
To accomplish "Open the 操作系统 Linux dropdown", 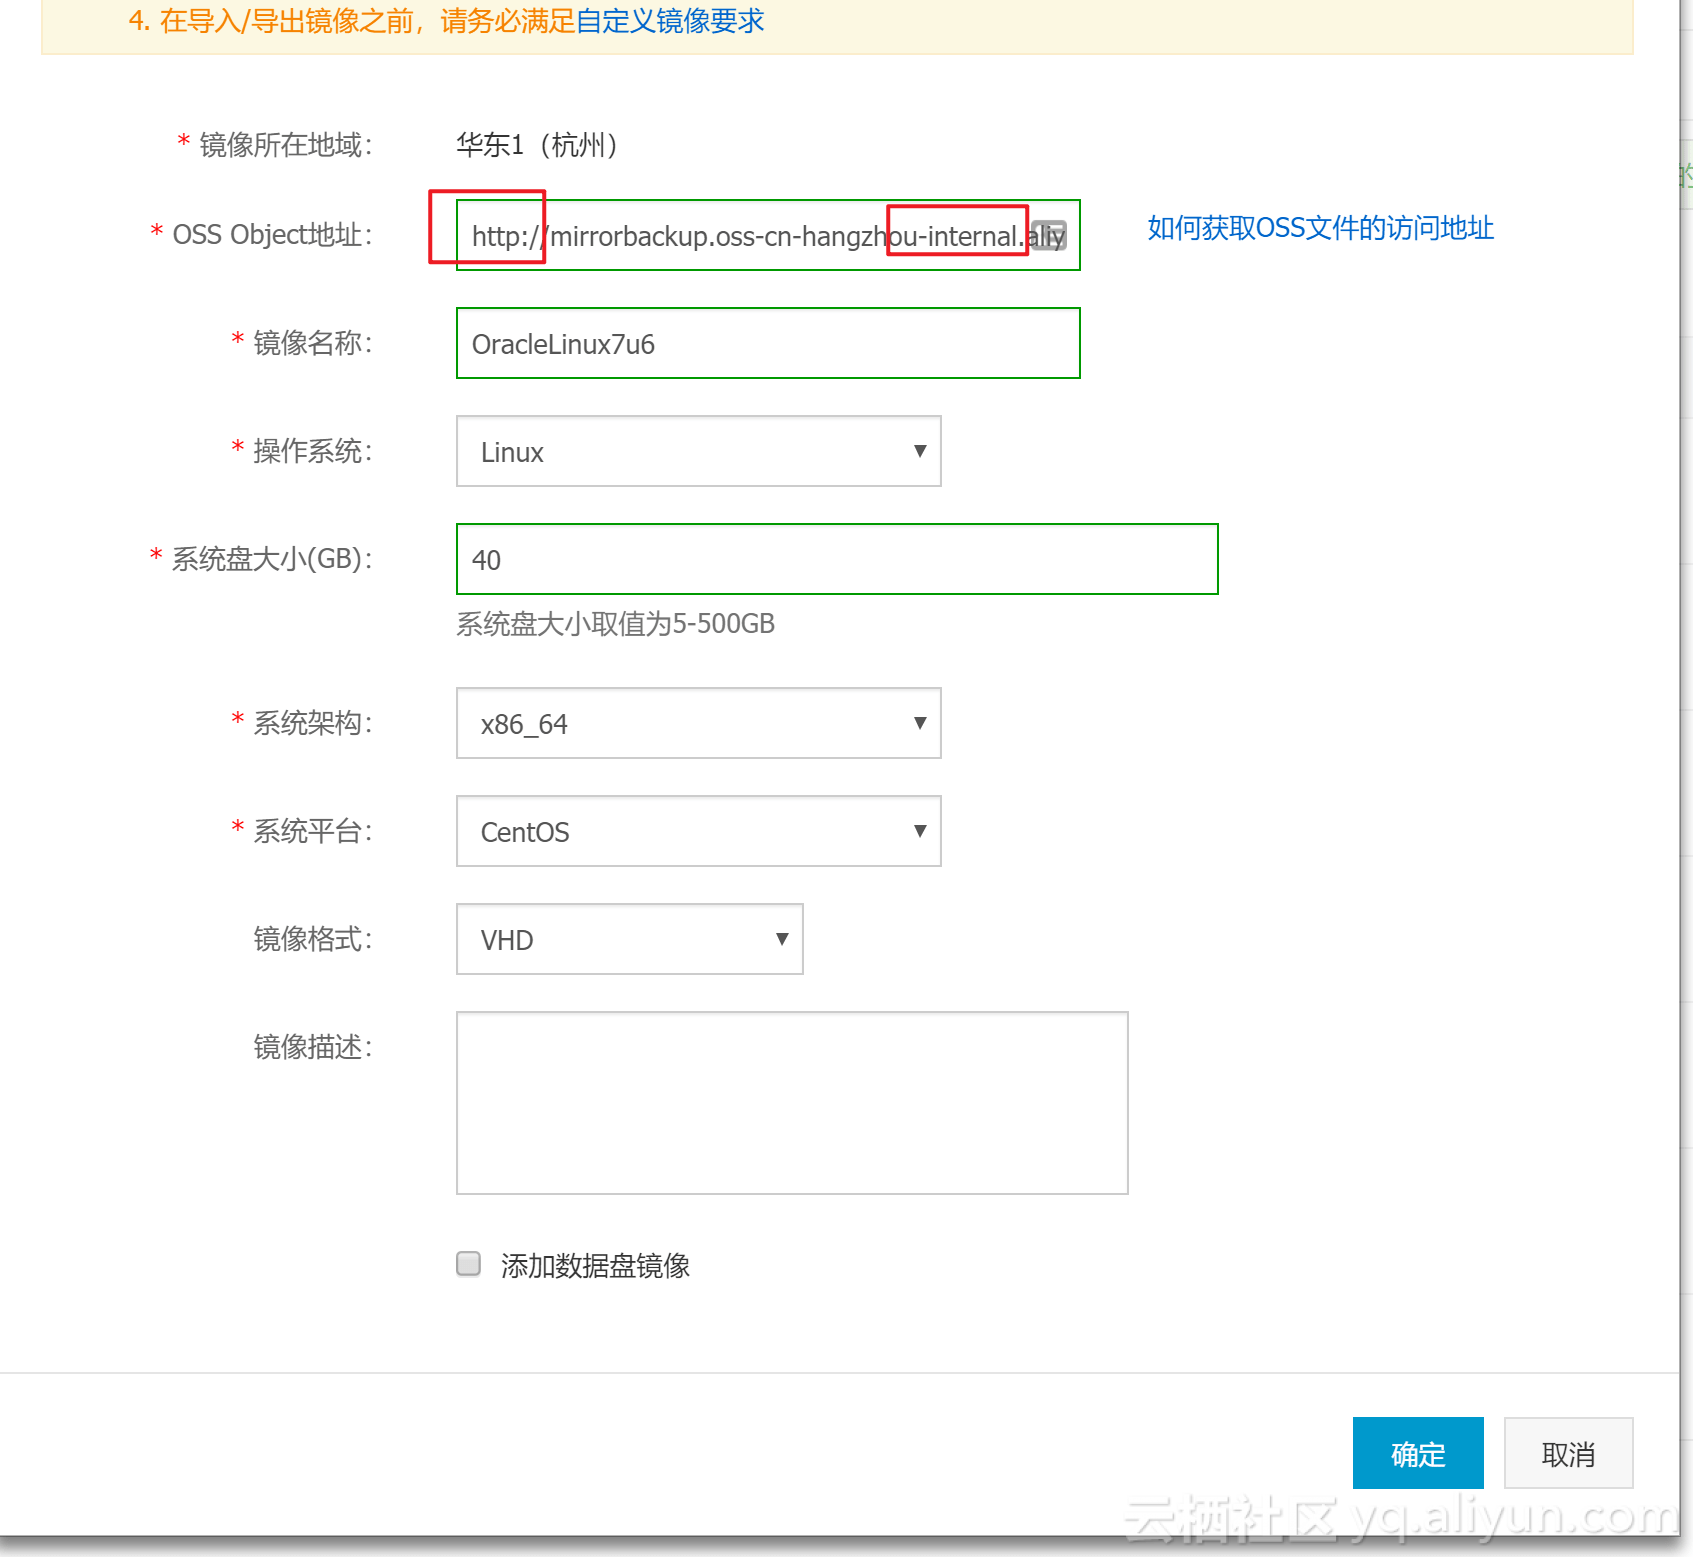I will [x=698, y=451].
